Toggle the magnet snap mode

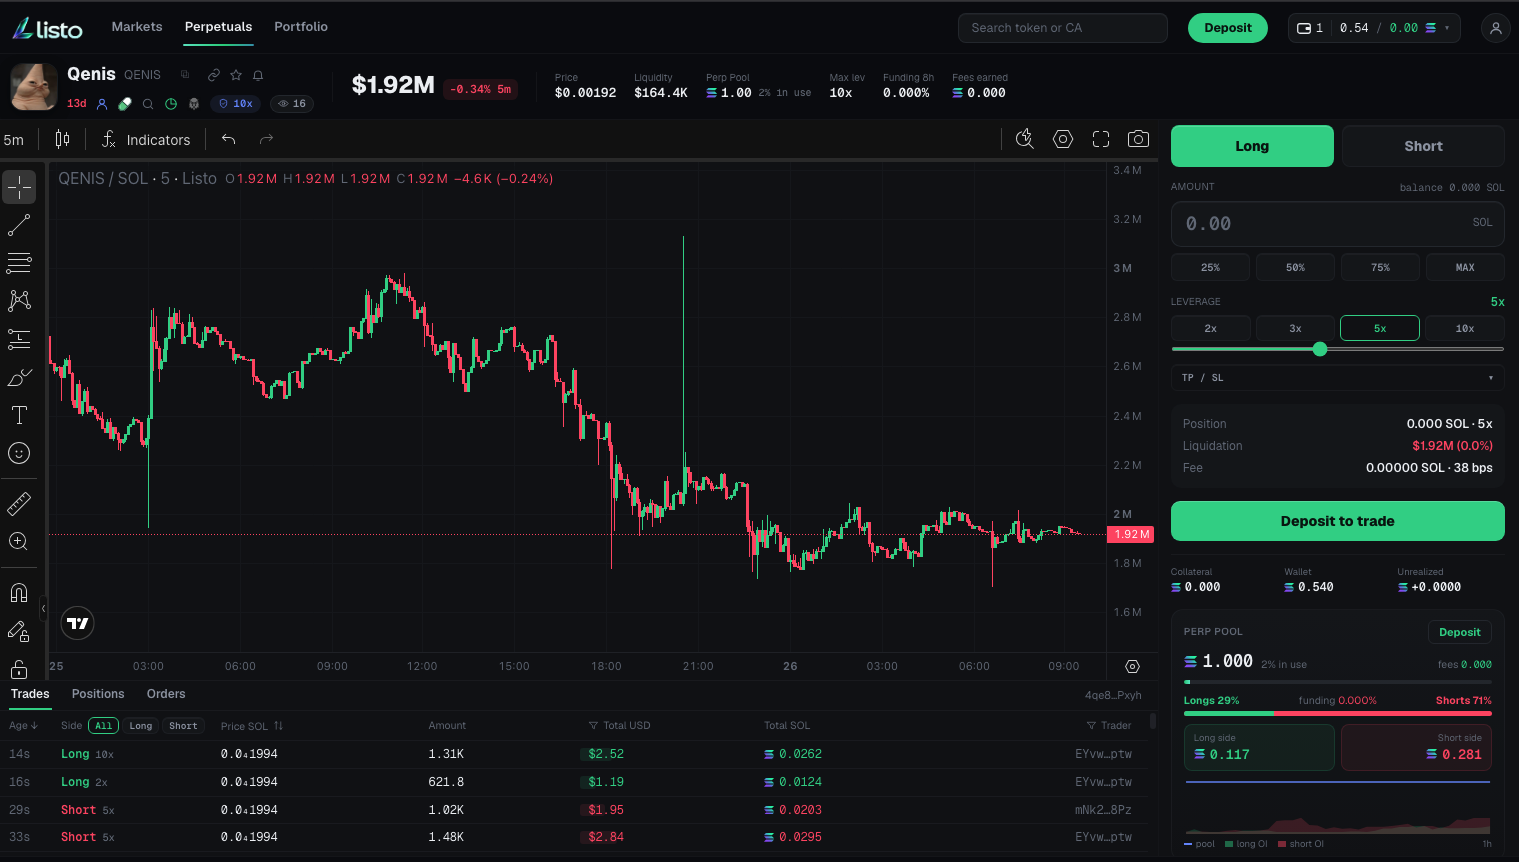[x=19, y=592]
